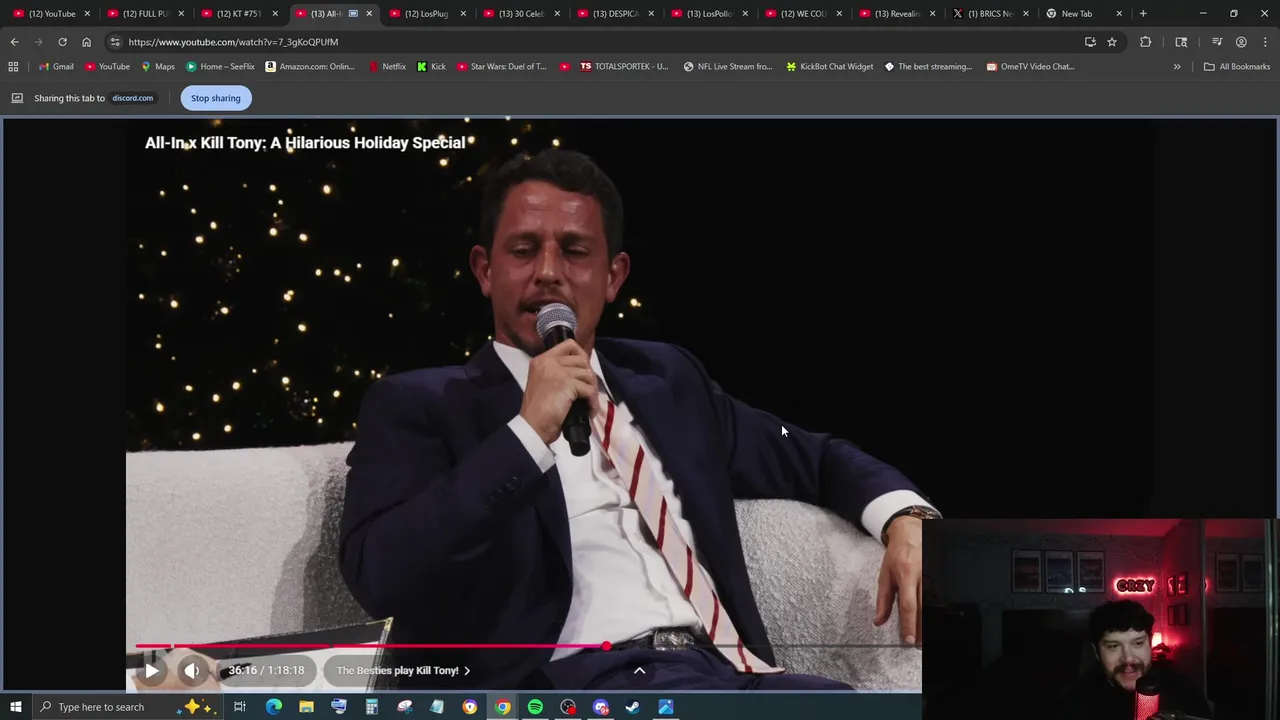Open the Netflix bookmark
1280x720 pixels.
387,67
